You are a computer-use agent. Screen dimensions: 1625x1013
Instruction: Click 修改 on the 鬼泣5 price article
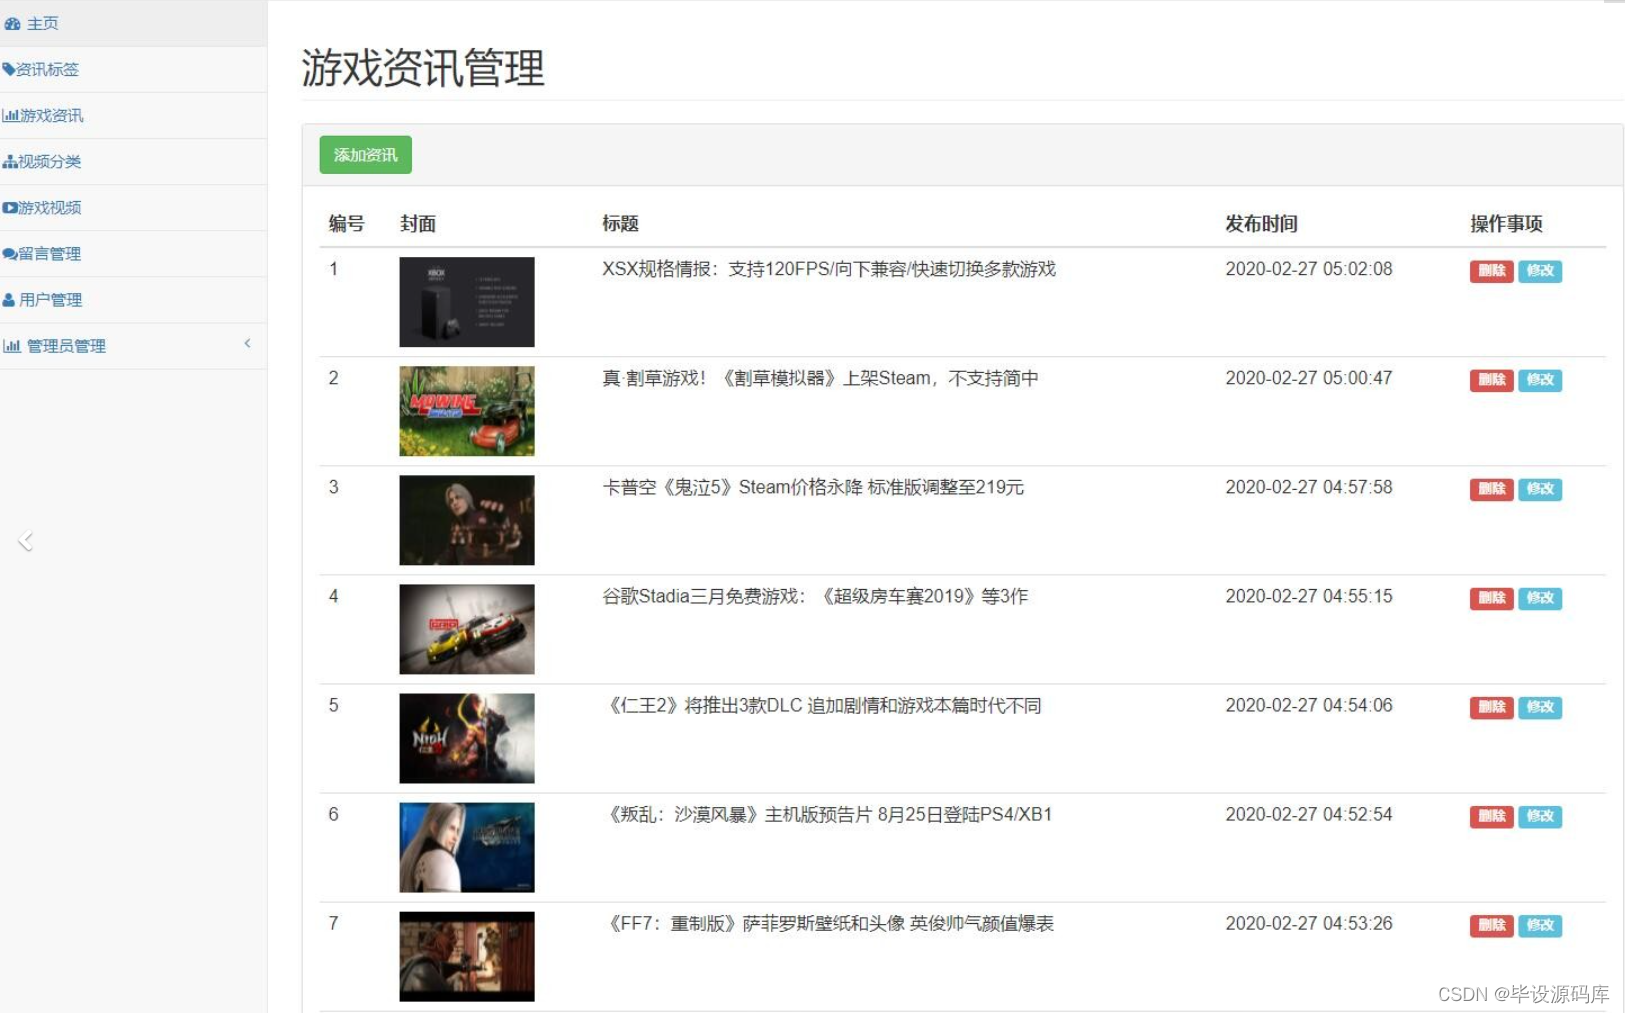click(1540, 490)
